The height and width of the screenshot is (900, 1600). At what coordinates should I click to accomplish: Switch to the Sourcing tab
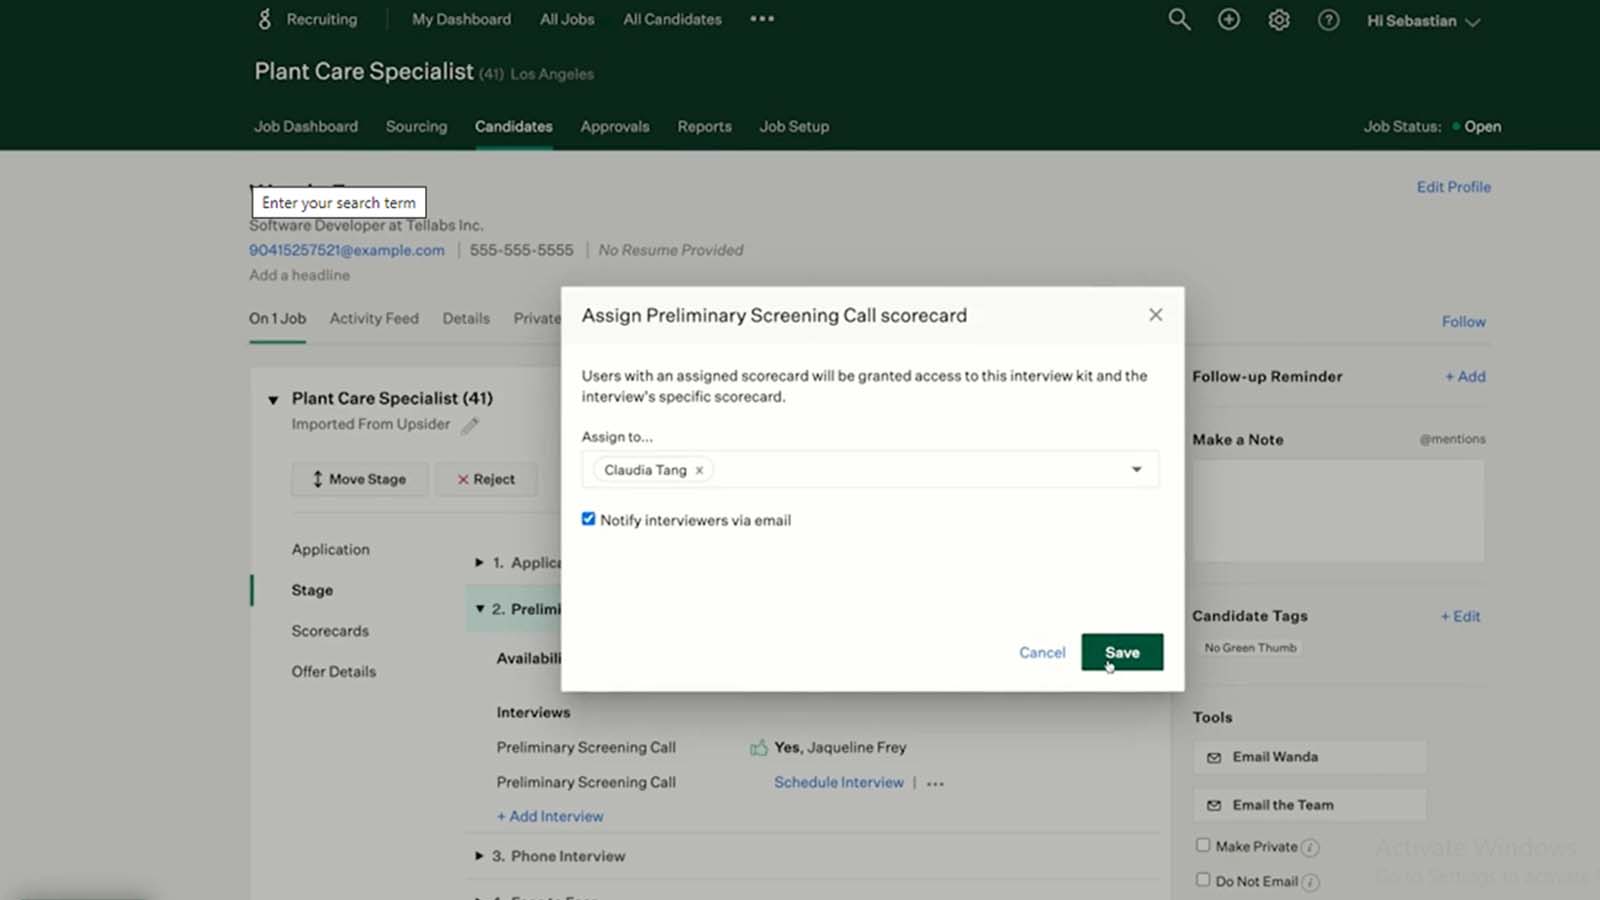[x=416, y=127]
